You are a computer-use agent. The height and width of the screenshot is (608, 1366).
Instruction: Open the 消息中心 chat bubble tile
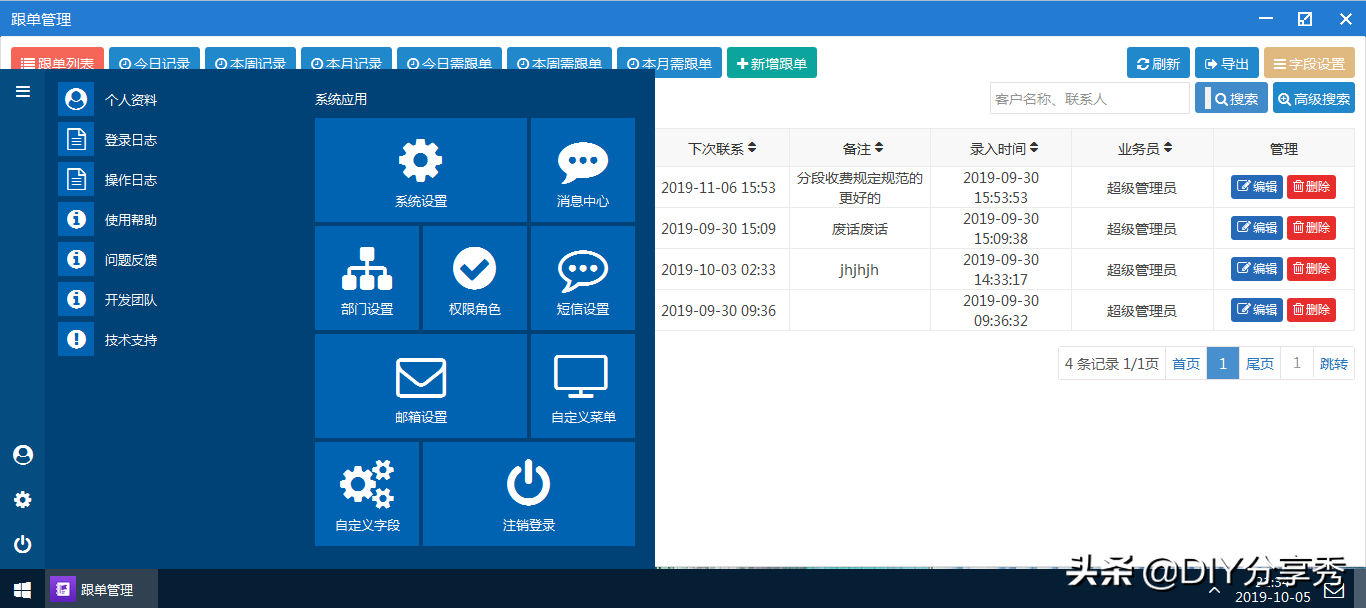583,170
